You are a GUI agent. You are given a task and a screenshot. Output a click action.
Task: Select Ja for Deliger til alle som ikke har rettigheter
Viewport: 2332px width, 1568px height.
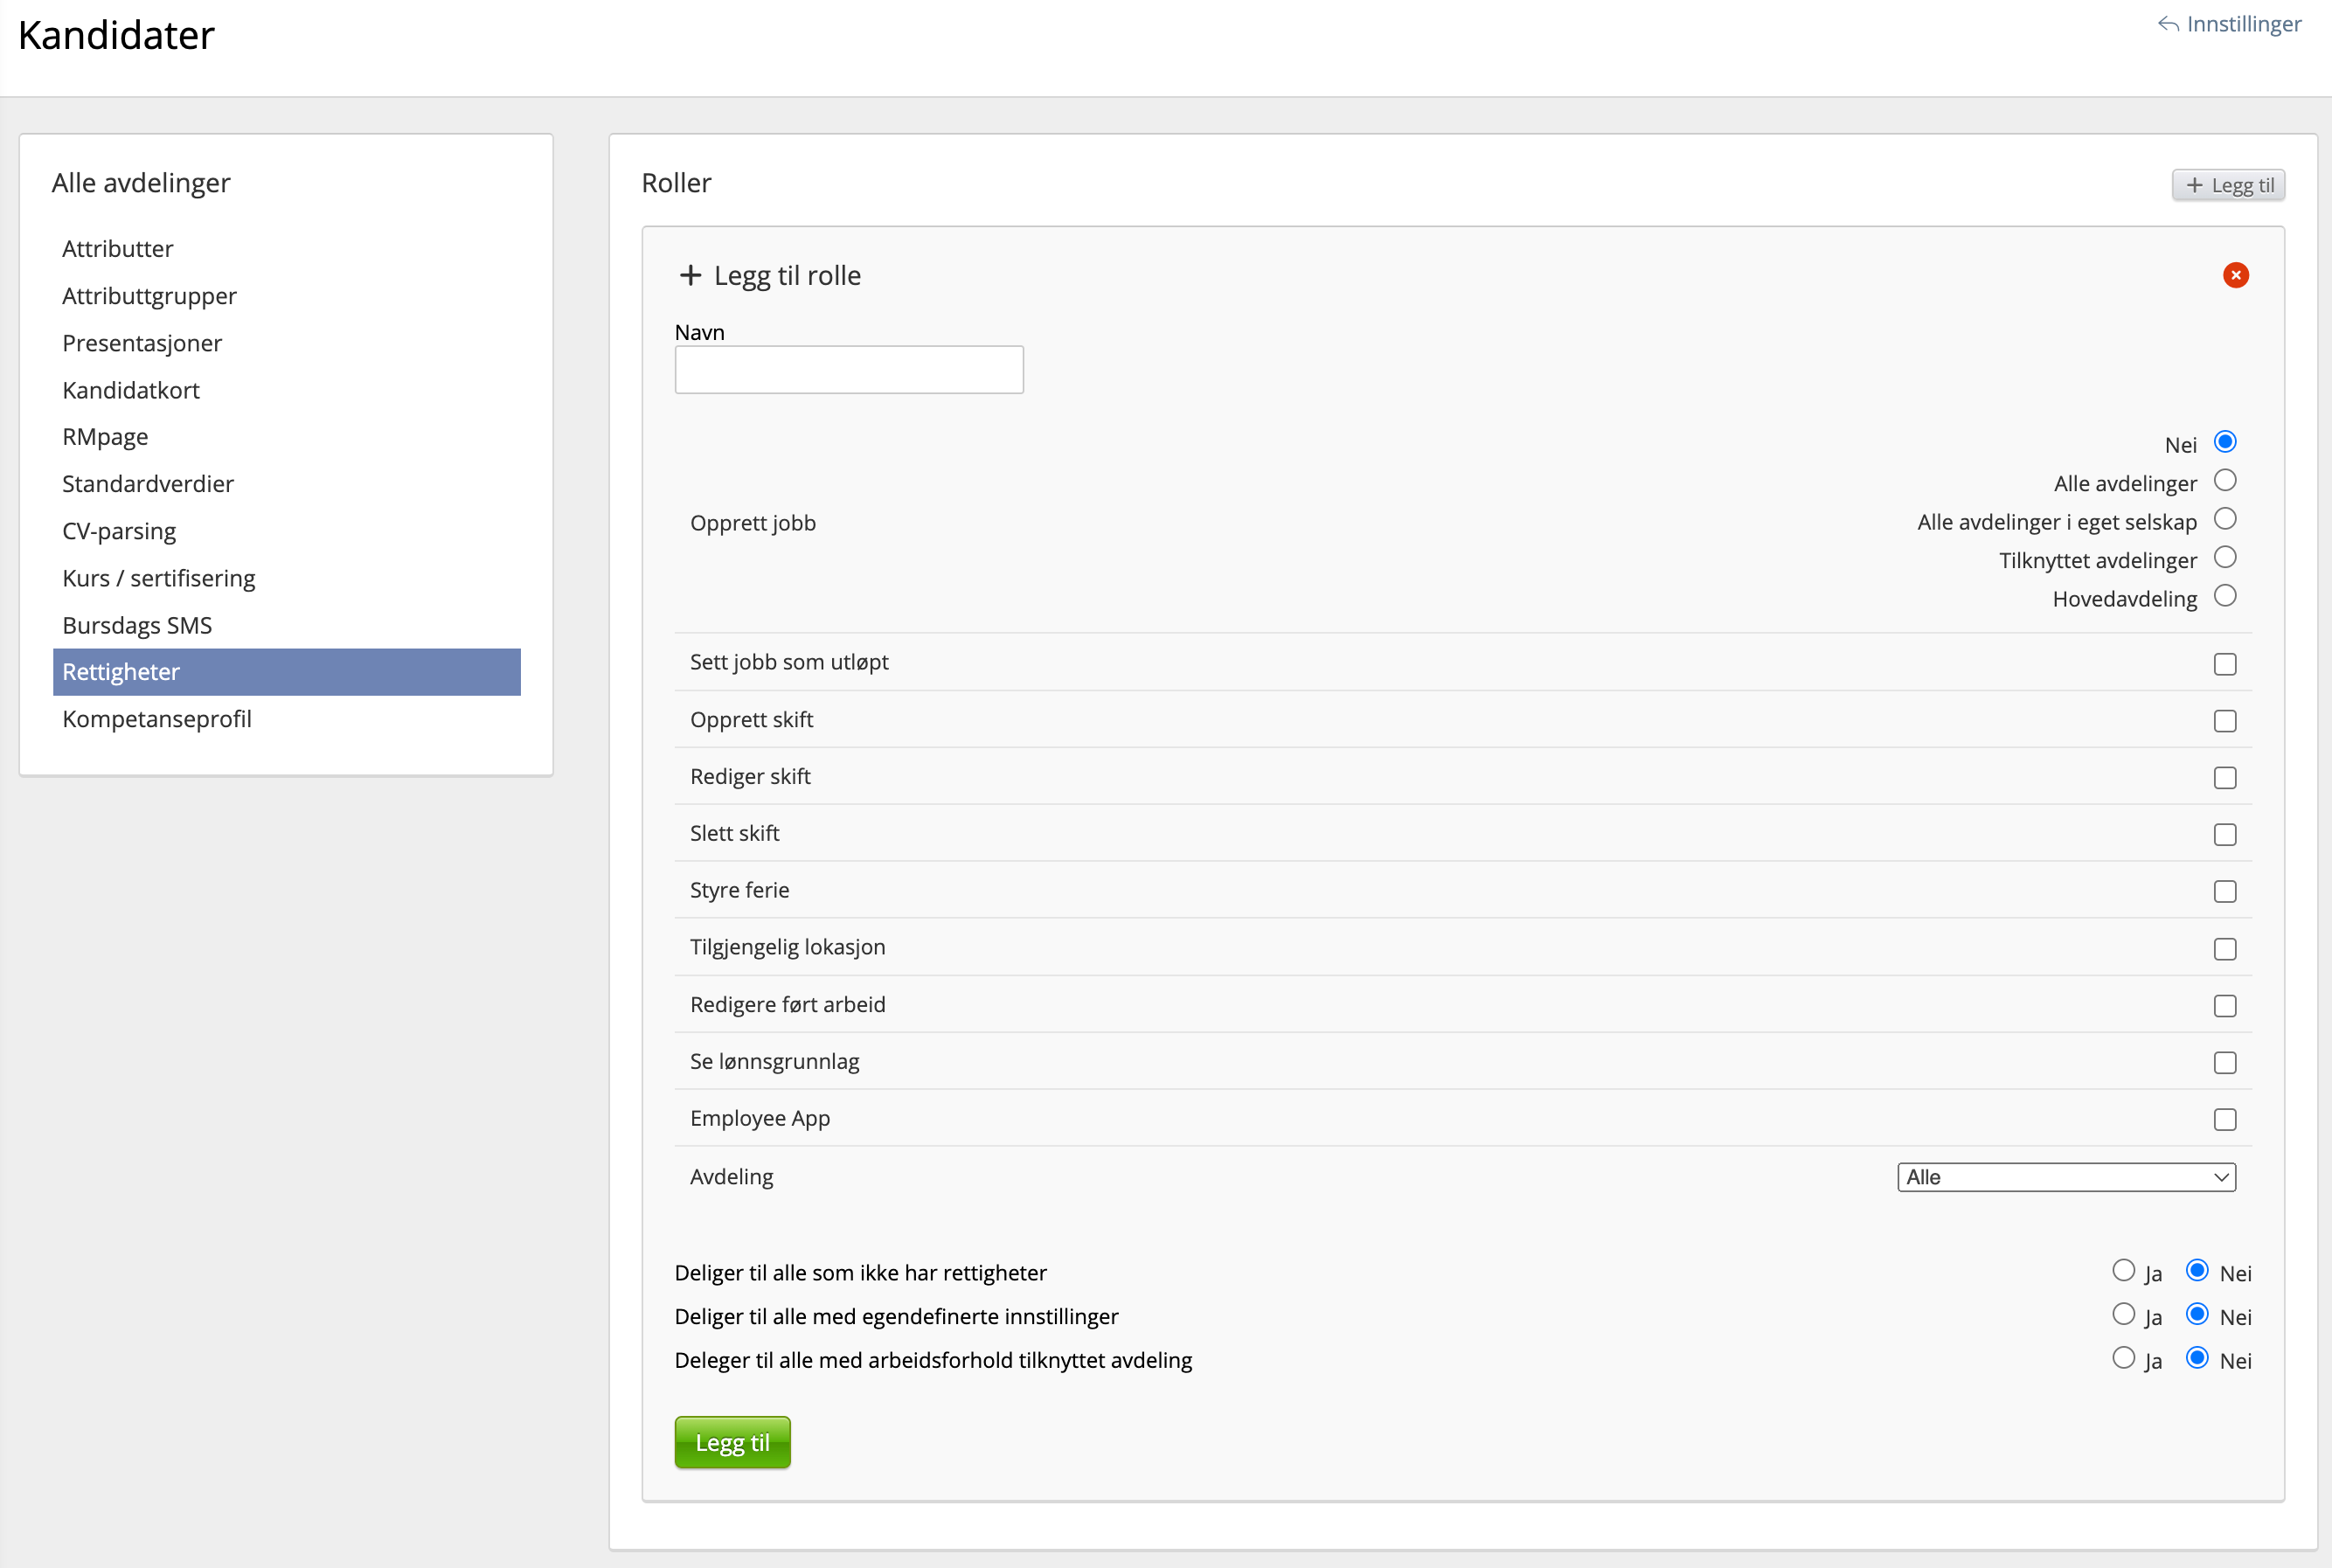(2123, 1270)
